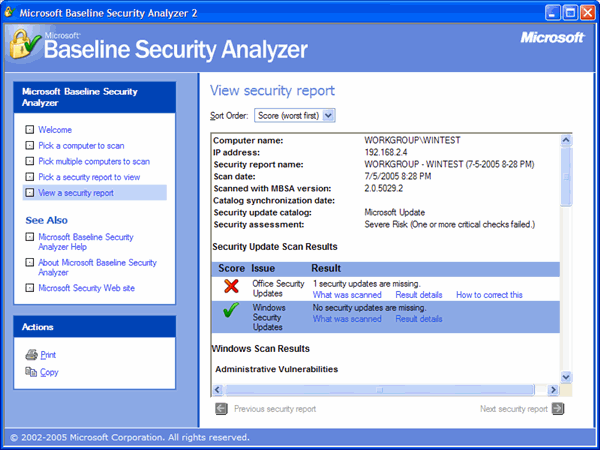Go to the Welcome page
Image resolution: width=600 pixels, height=450 pixels.
coord(55,130)
